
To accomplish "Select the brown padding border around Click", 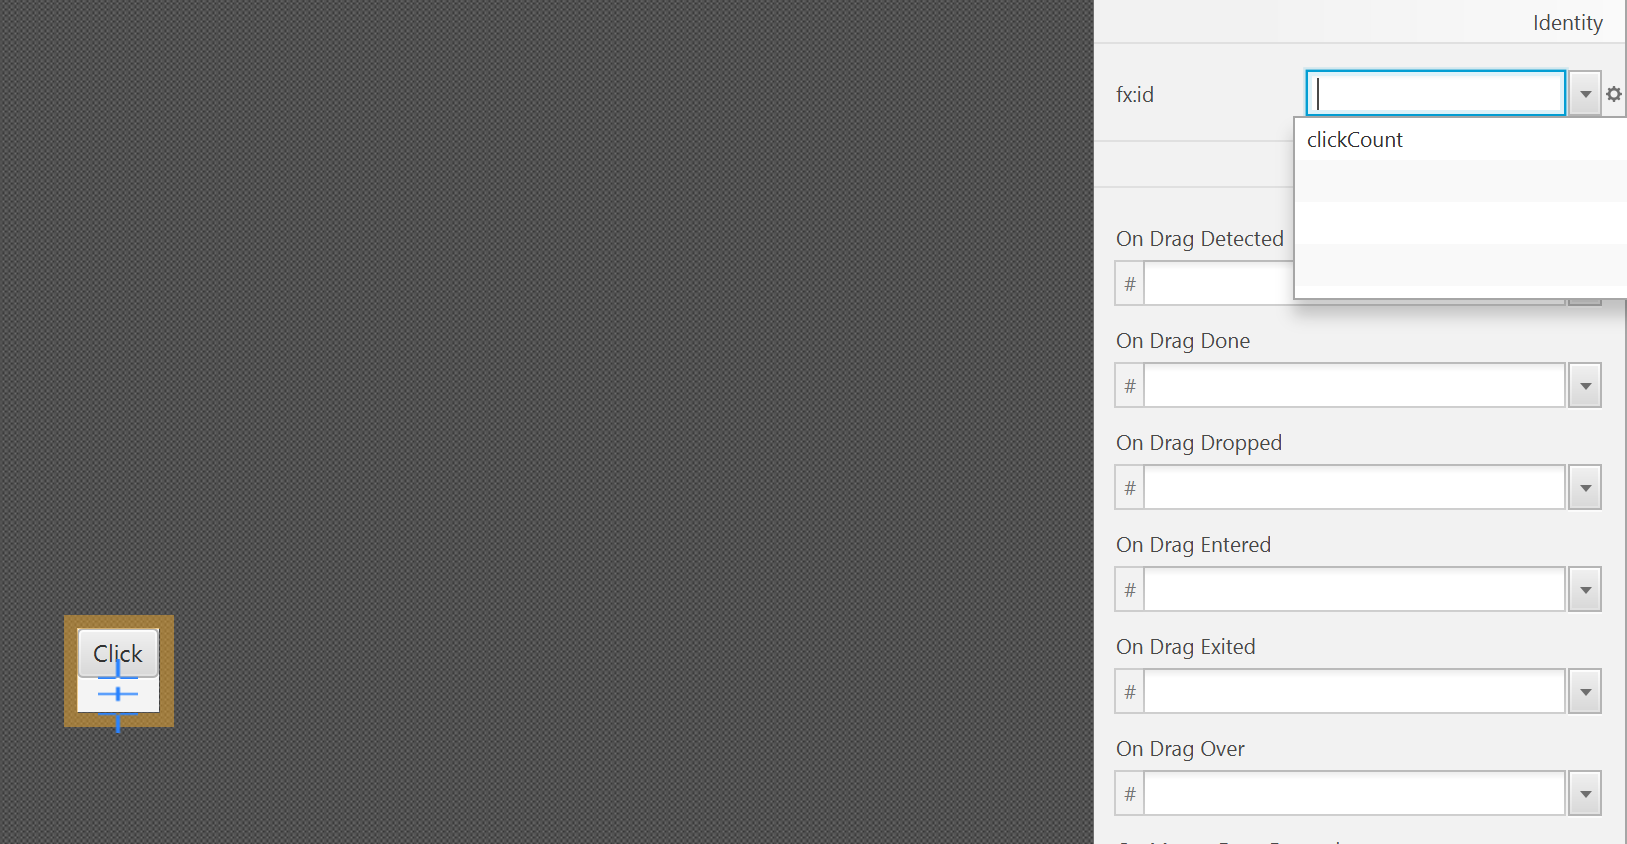I will tap(70, 671).
